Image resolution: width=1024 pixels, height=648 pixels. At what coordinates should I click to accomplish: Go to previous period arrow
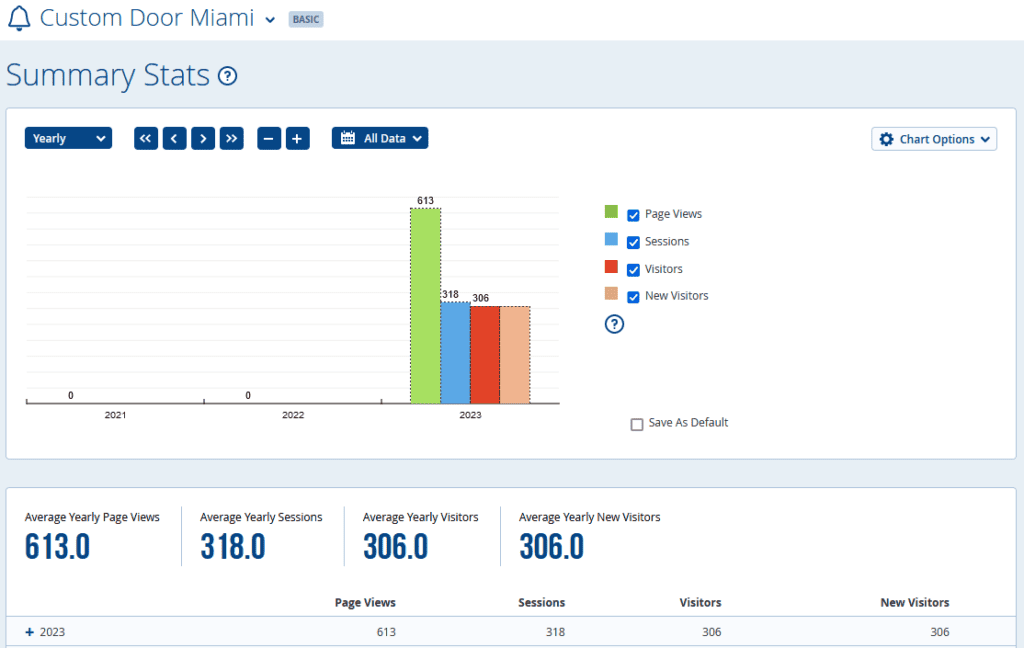pyautogui.click(x=175, y=139)
